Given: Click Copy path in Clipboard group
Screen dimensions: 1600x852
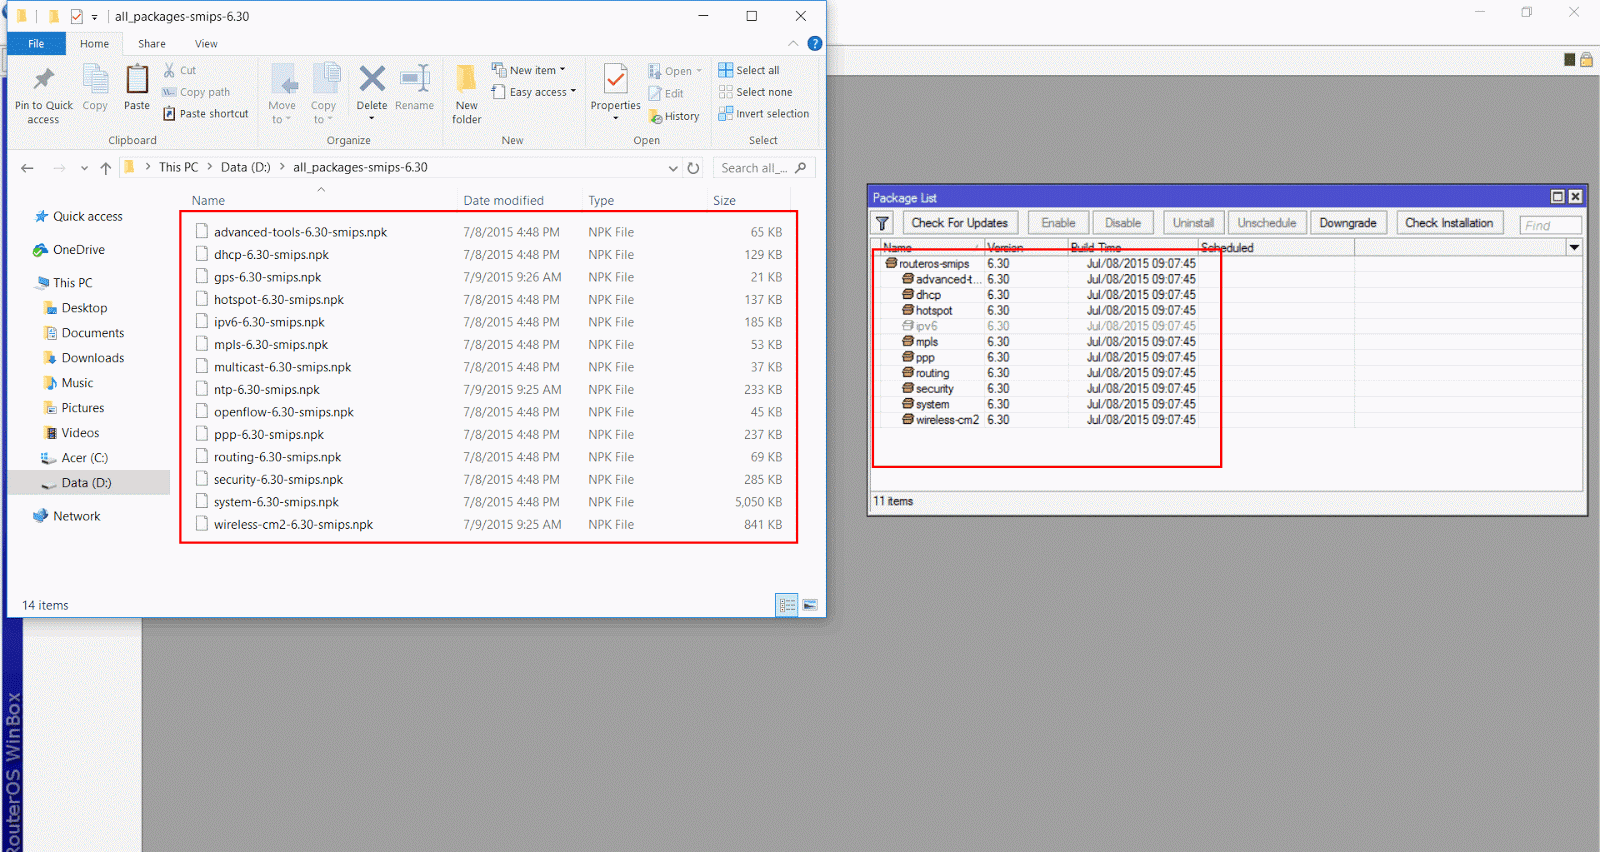Looking at the screenshot, I should [x=196, y=92].
